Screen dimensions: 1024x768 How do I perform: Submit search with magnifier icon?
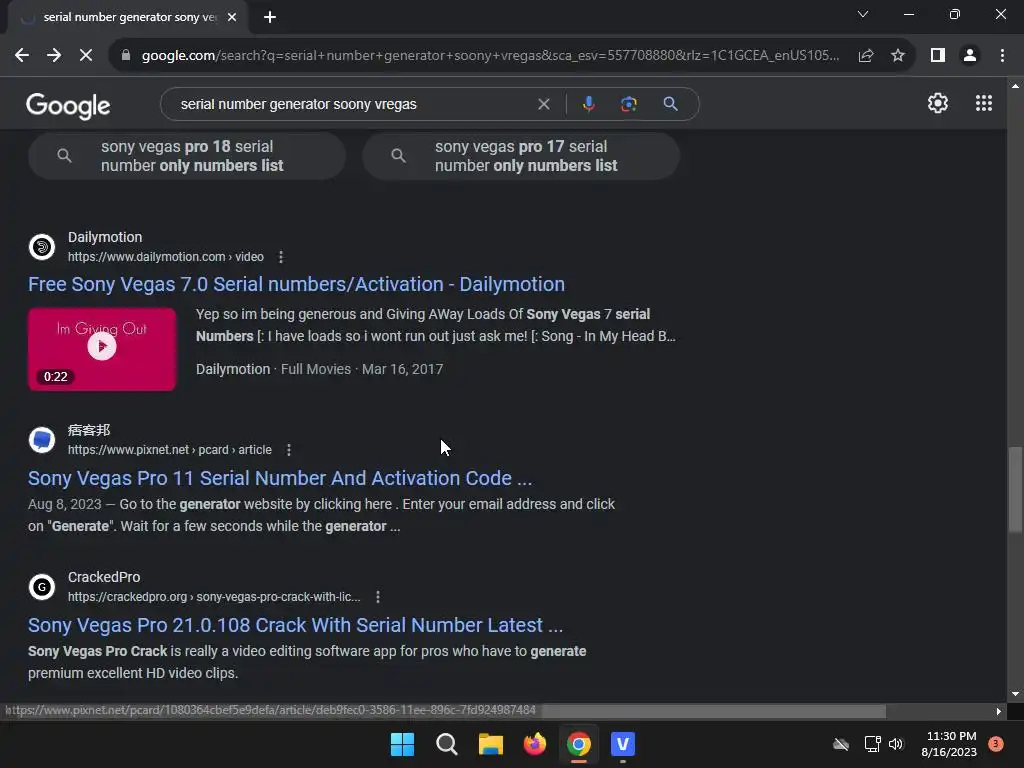(670, 104)
